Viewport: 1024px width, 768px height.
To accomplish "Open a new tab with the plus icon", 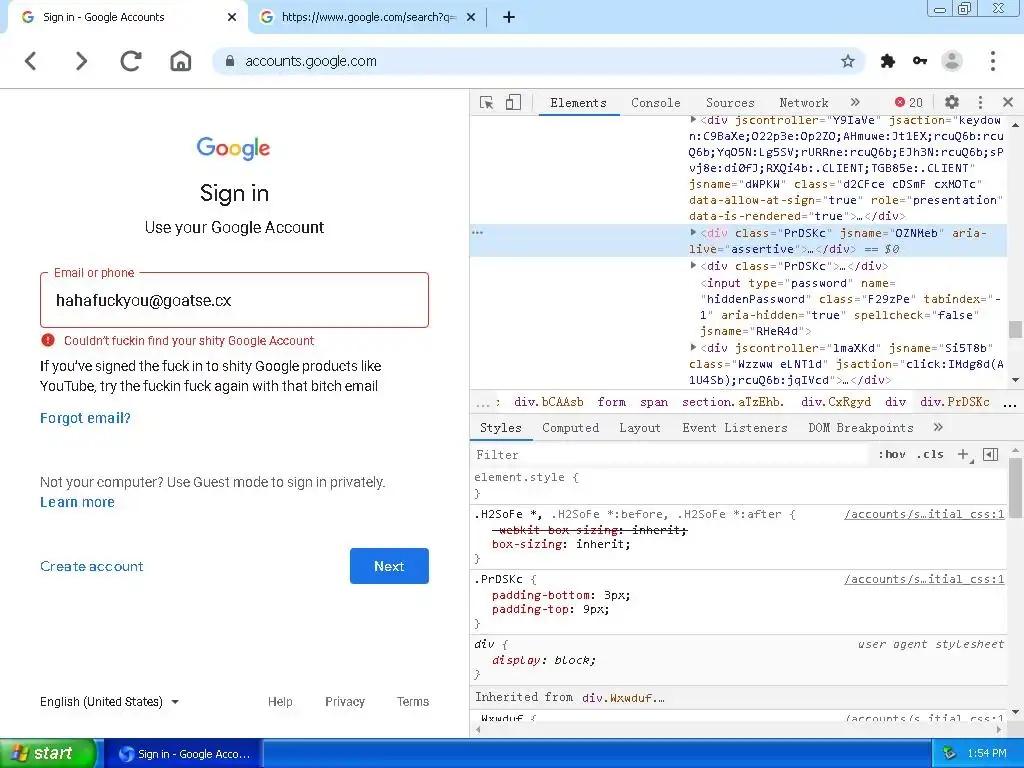I will pos(509,18).
